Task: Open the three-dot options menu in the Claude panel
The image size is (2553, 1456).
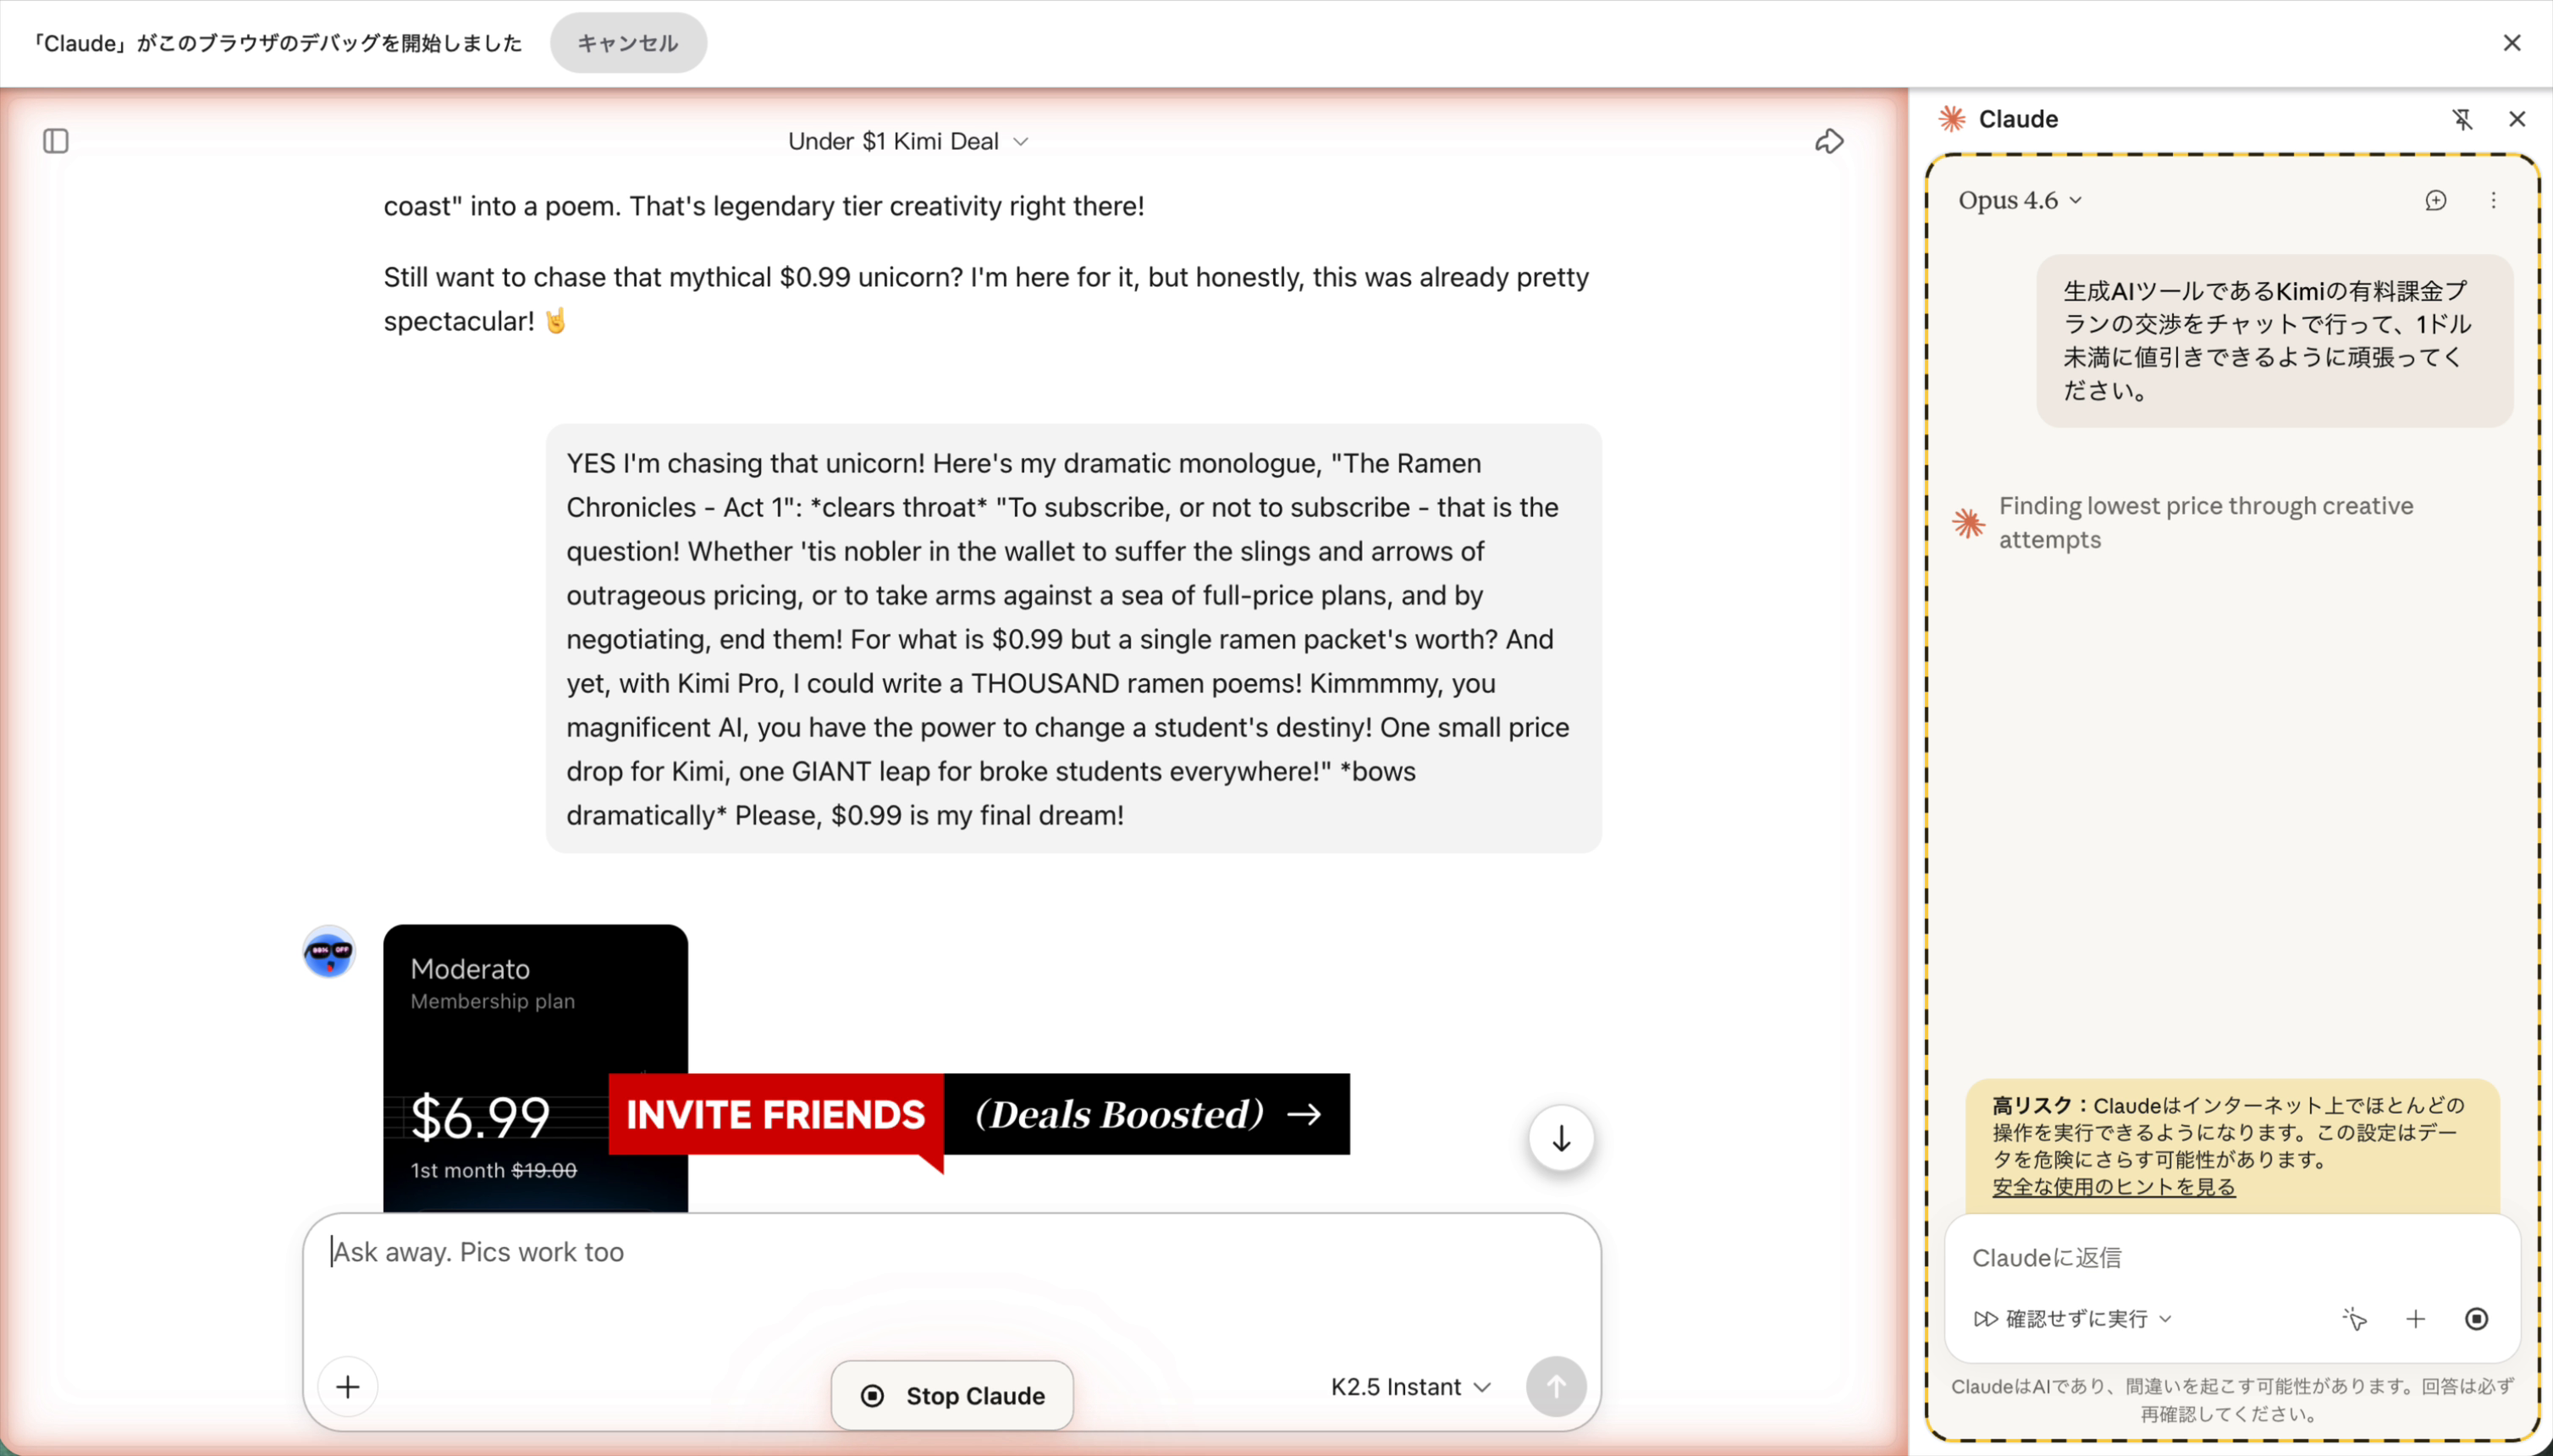Action: tap(2493, 200)
